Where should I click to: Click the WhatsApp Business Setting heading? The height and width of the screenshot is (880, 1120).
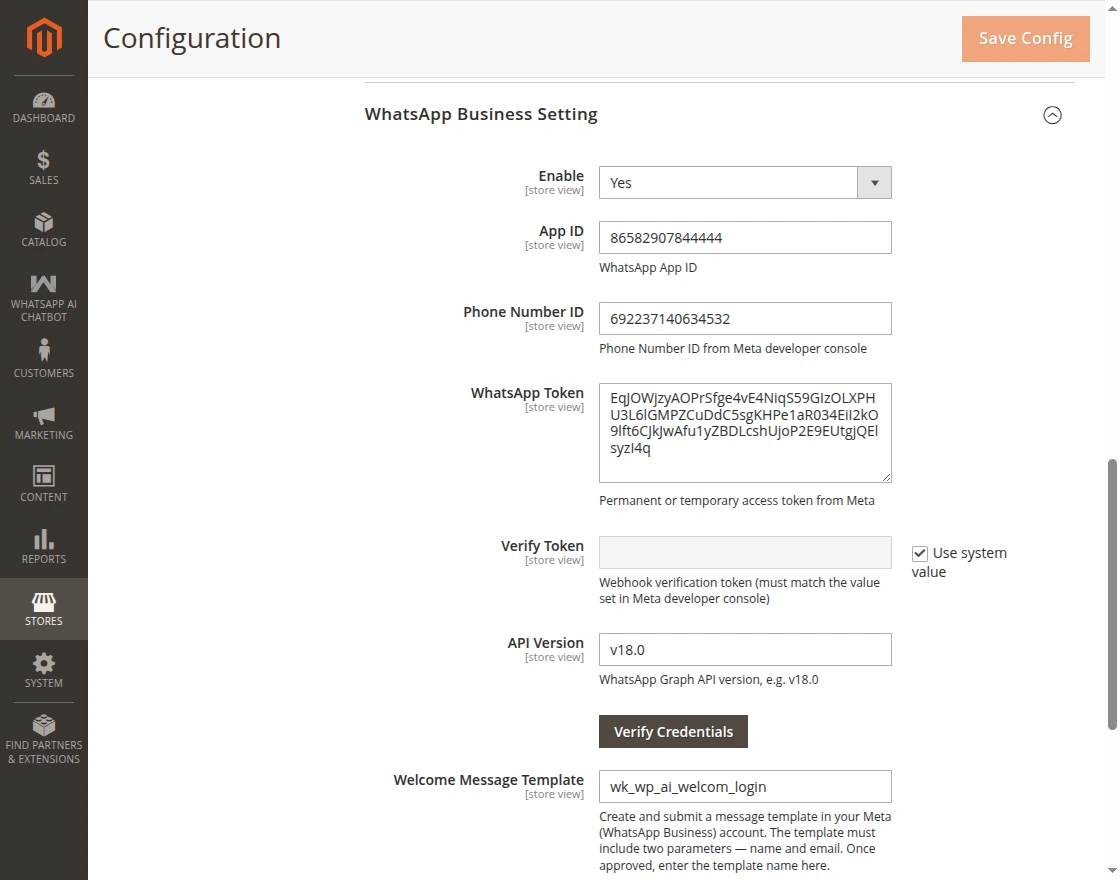click(x=481, y=114)
